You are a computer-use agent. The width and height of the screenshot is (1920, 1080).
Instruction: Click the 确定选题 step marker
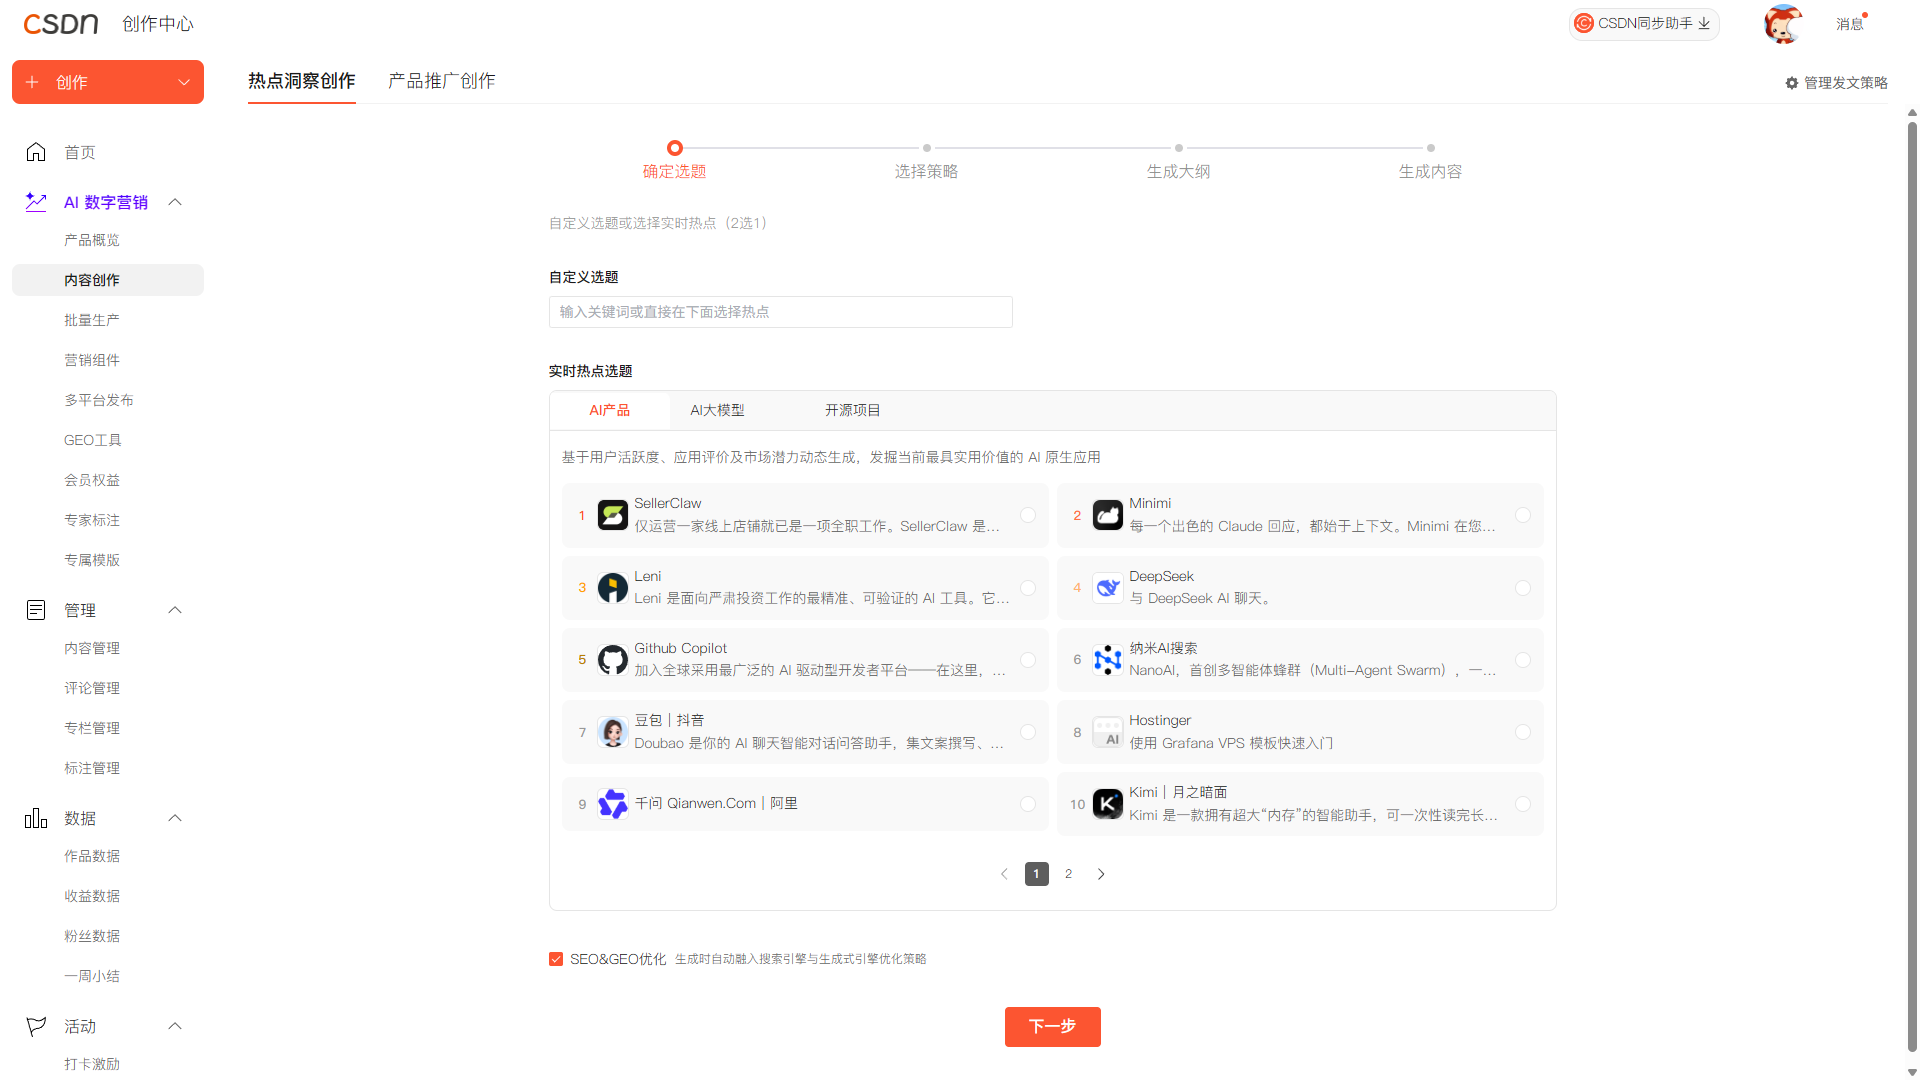point(675,148)
